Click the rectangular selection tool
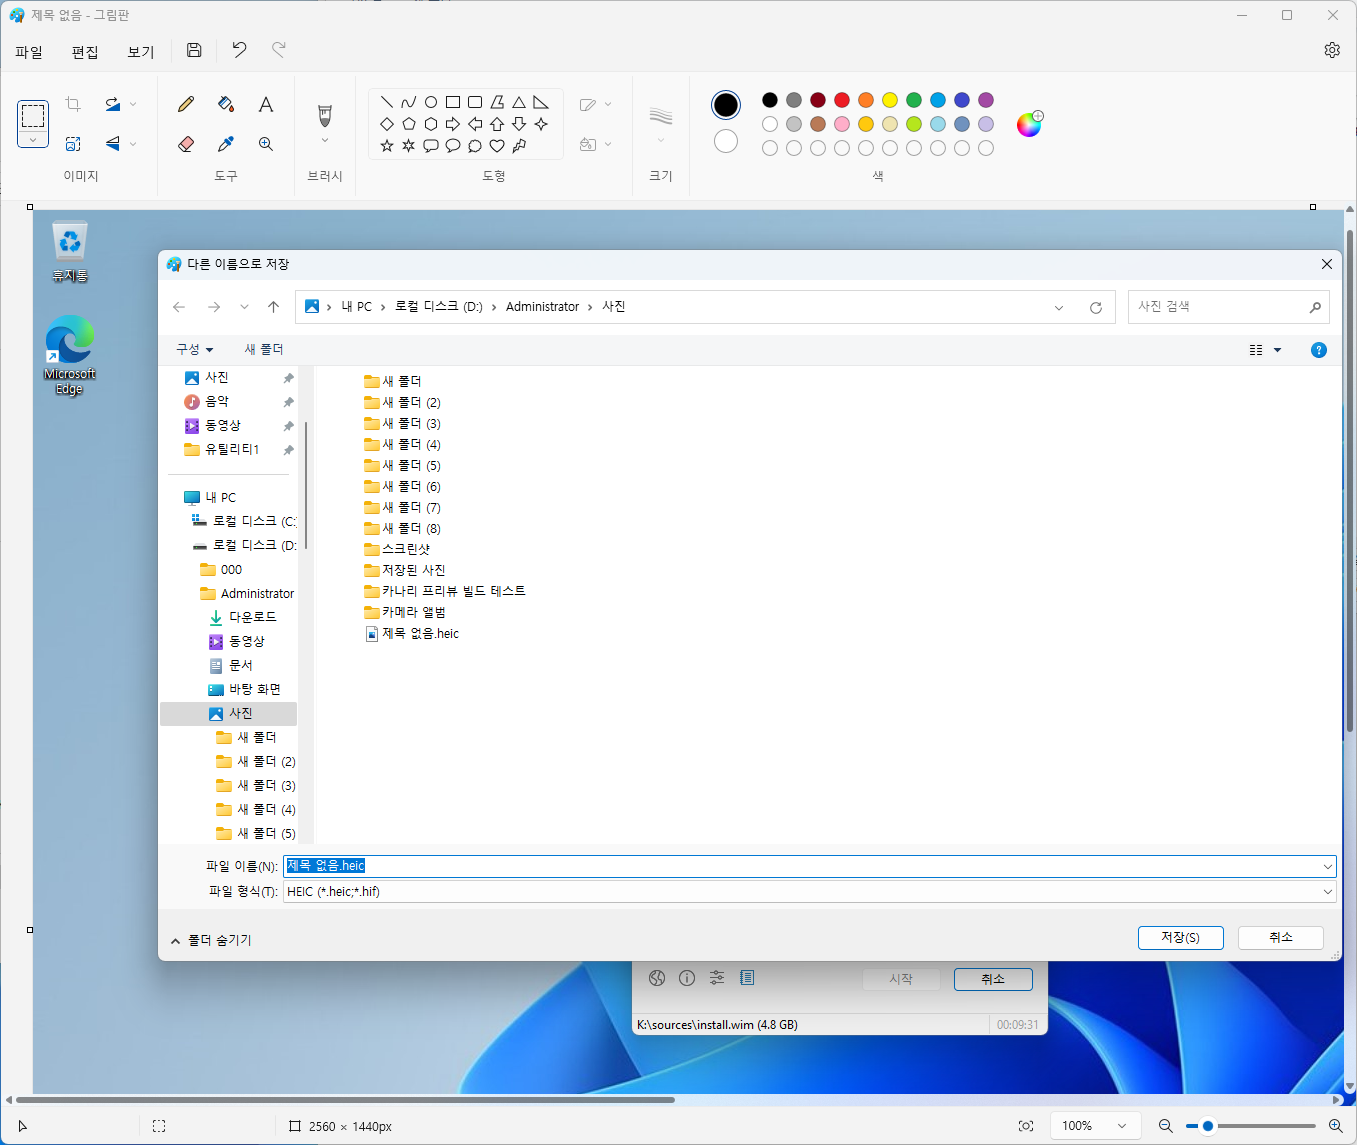Image resolution: width=1357 pixels, height=1145 pixels. (x=33, y=115)
